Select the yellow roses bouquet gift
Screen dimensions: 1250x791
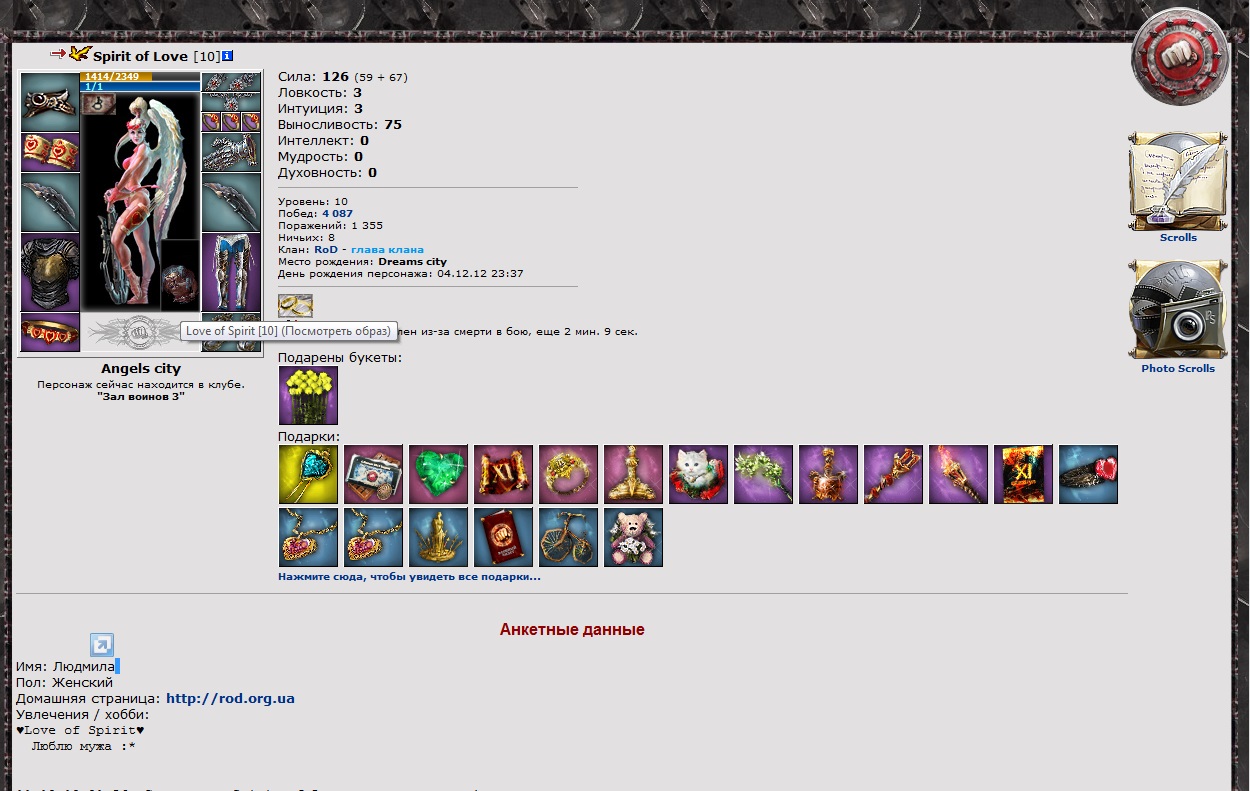point(308,395)
